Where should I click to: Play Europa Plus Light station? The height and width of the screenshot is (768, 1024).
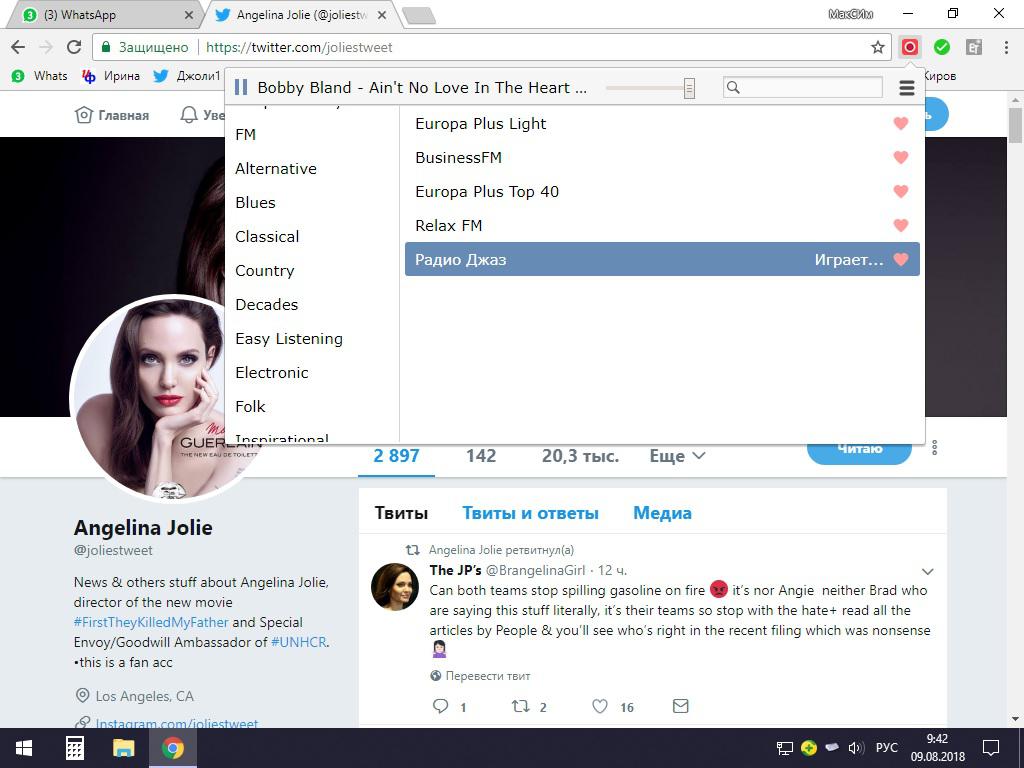(481, 123)
